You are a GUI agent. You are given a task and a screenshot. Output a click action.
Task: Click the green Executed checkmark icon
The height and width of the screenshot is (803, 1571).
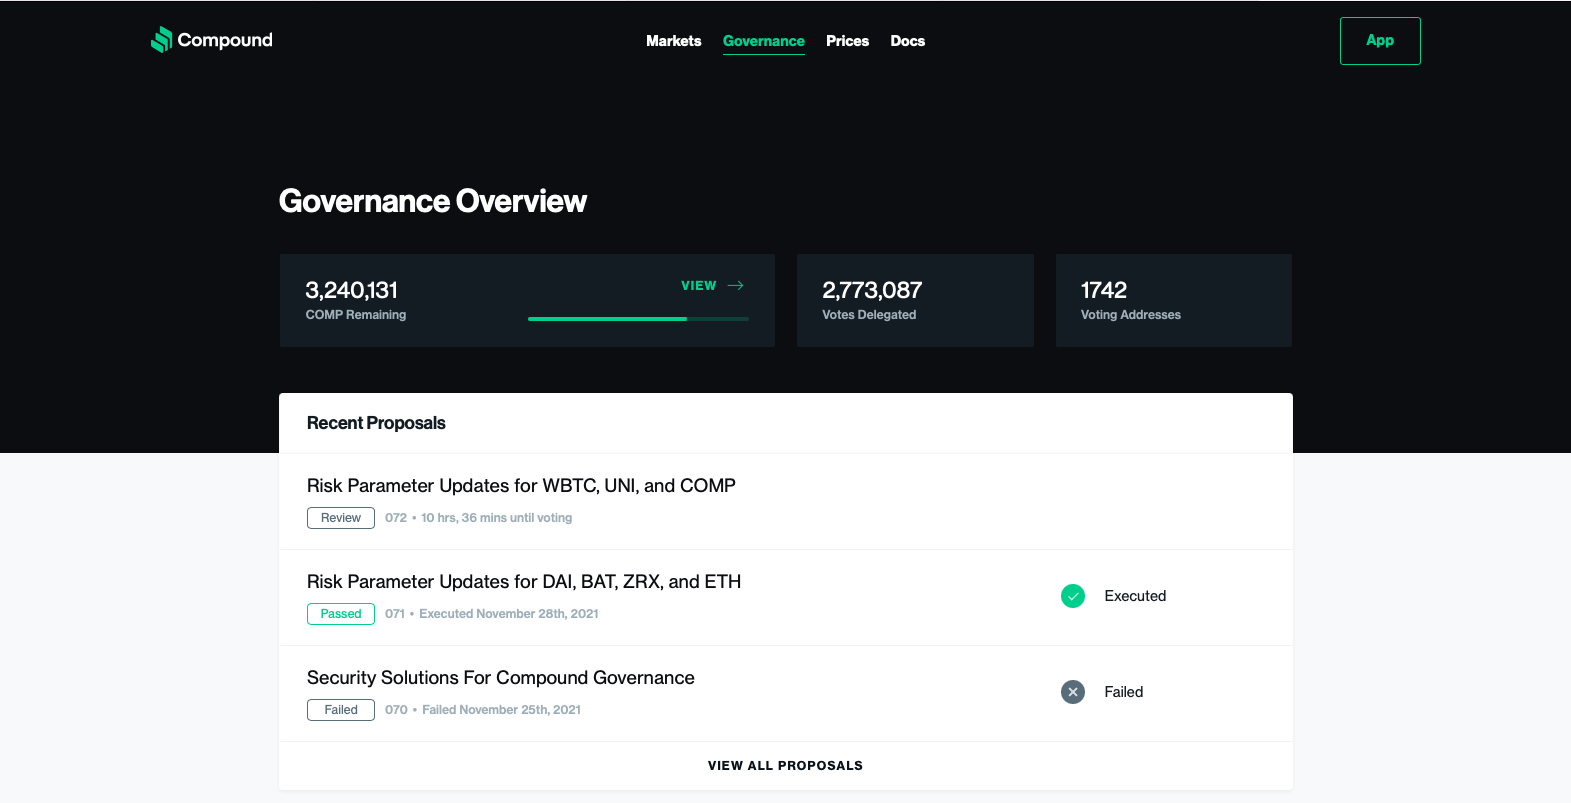[x=1073, y=596]
